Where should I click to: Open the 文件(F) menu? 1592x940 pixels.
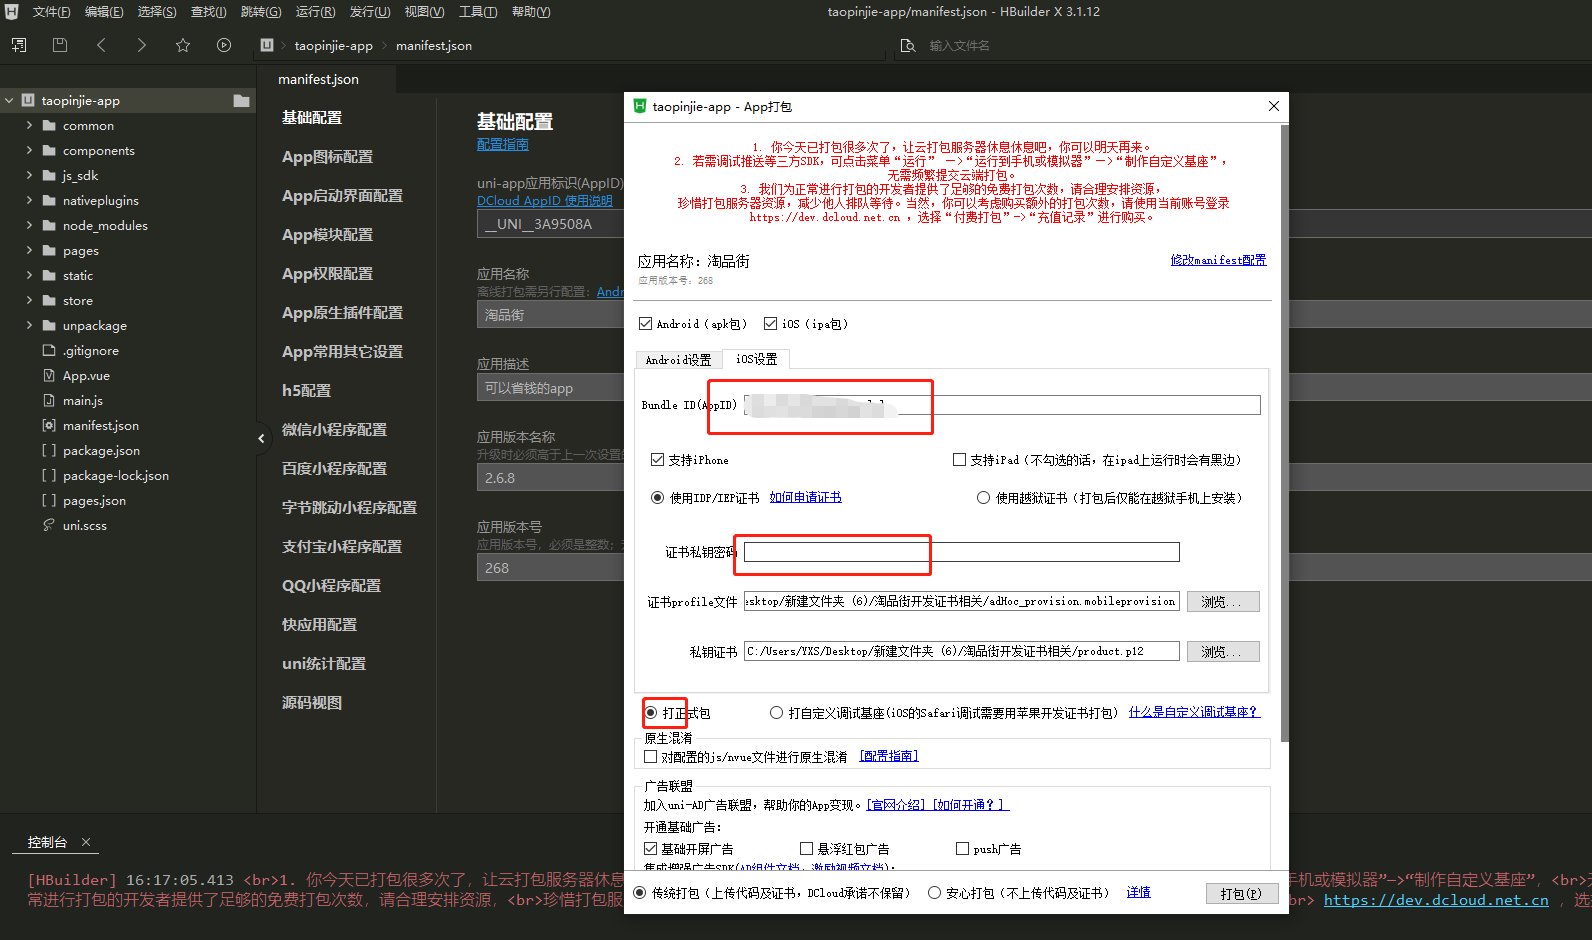(x=51, y=12)
